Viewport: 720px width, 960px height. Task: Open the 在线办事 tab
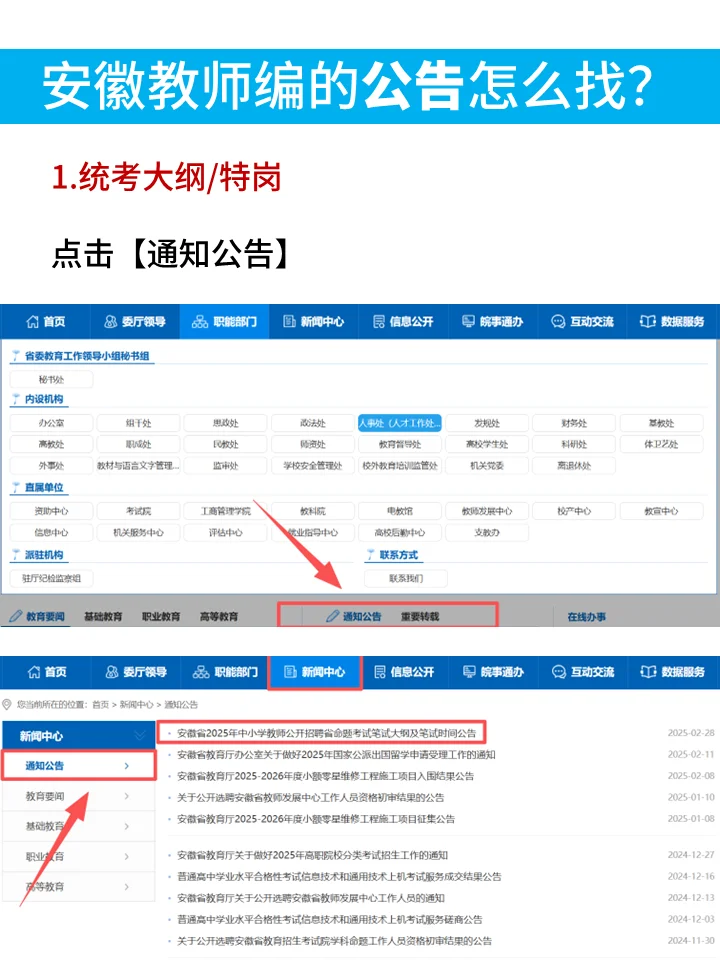click(x=587, y=617)
